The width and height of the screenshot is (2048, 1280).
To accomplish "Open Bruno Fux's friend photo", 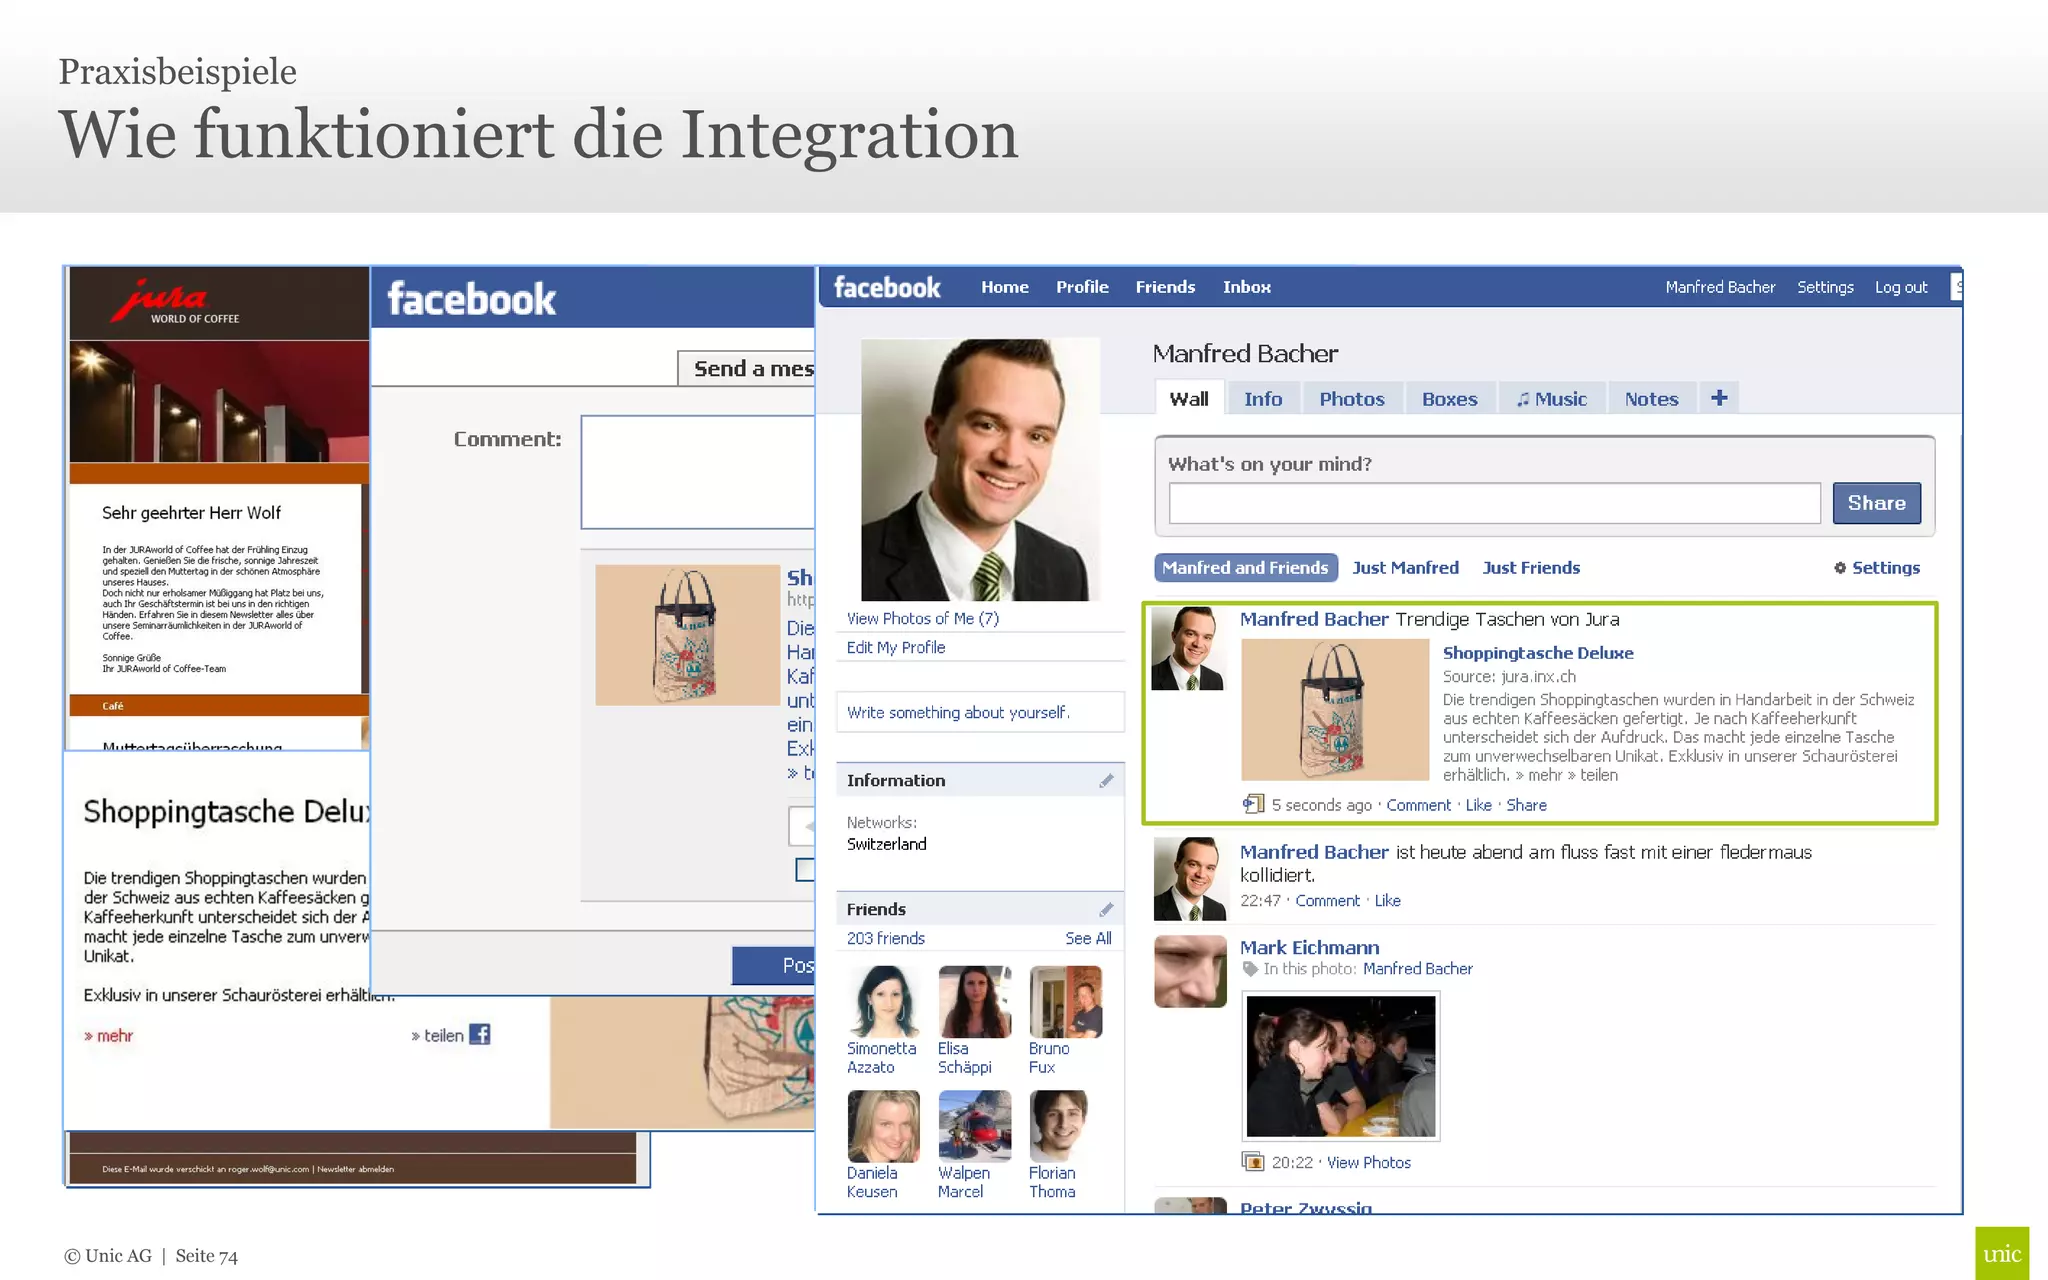I will coord(1065,1001).
